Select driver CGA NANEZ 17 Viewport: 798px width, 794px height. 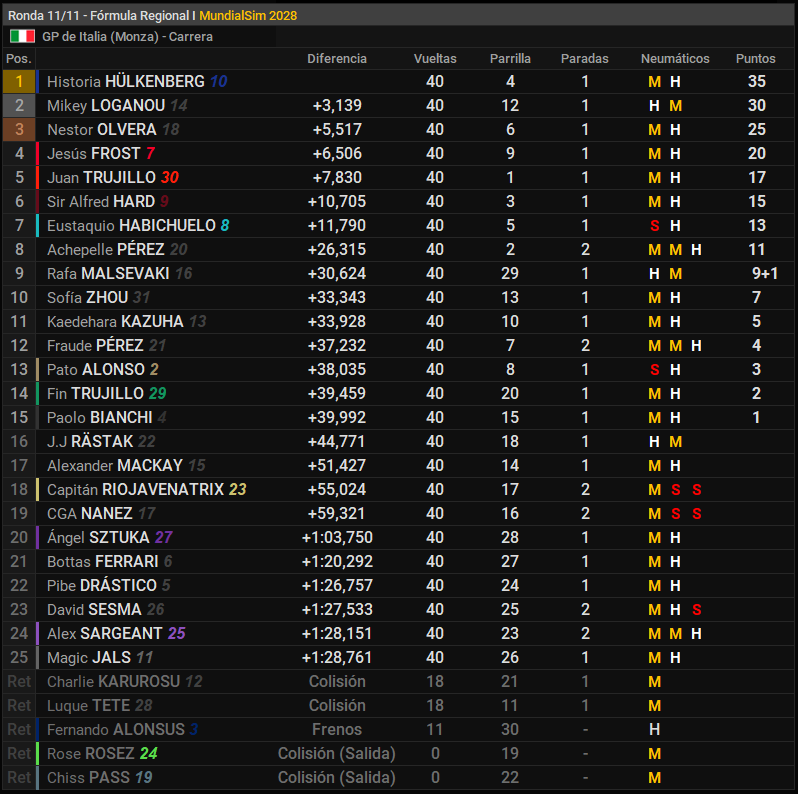[101, 513]
